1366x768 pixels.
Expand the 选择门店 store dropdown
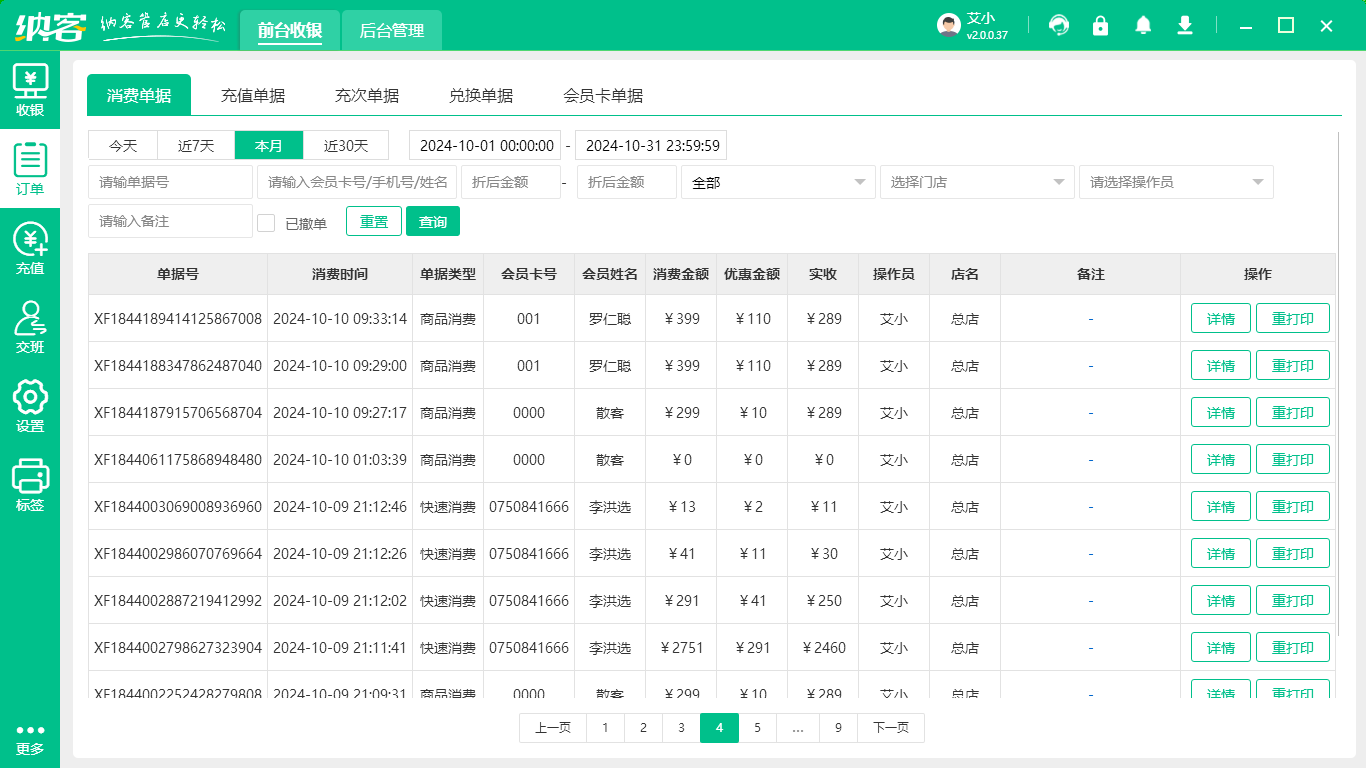click(x=976, y=182)
